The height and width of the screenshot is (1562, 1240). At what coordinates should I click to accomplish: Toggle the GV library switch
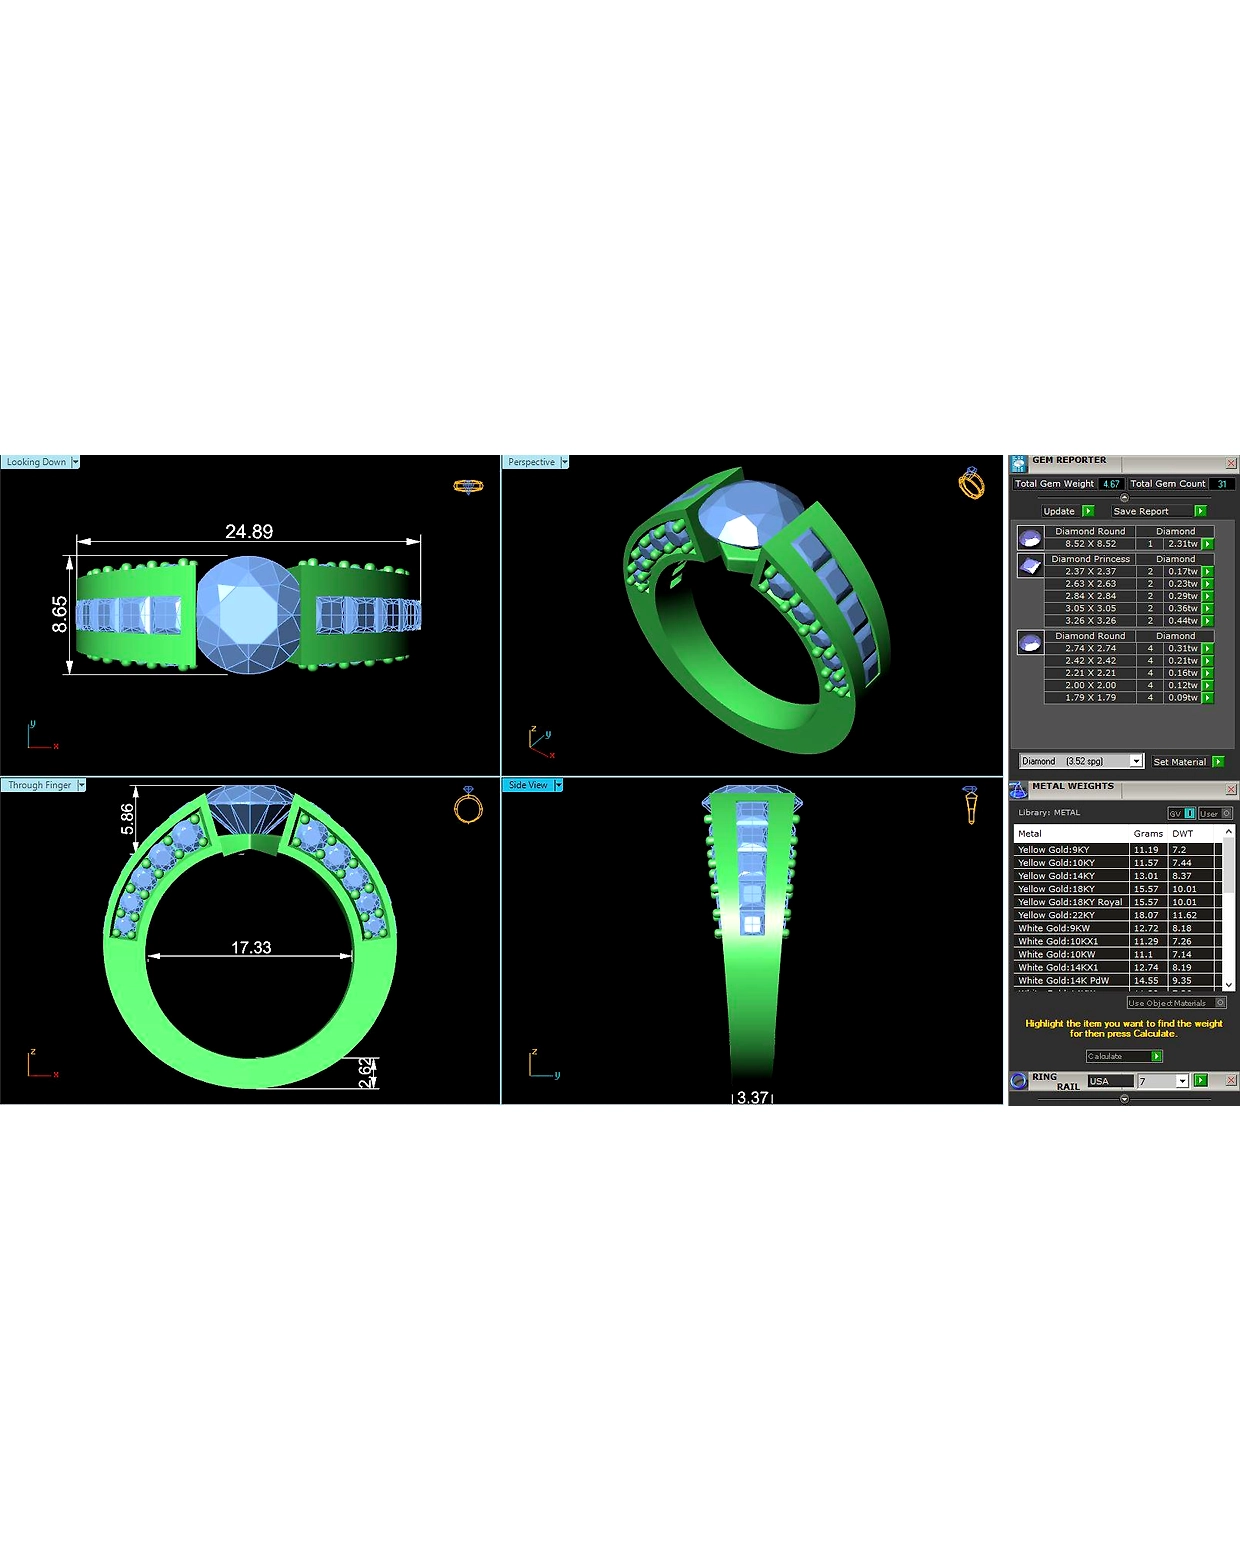1181,813
